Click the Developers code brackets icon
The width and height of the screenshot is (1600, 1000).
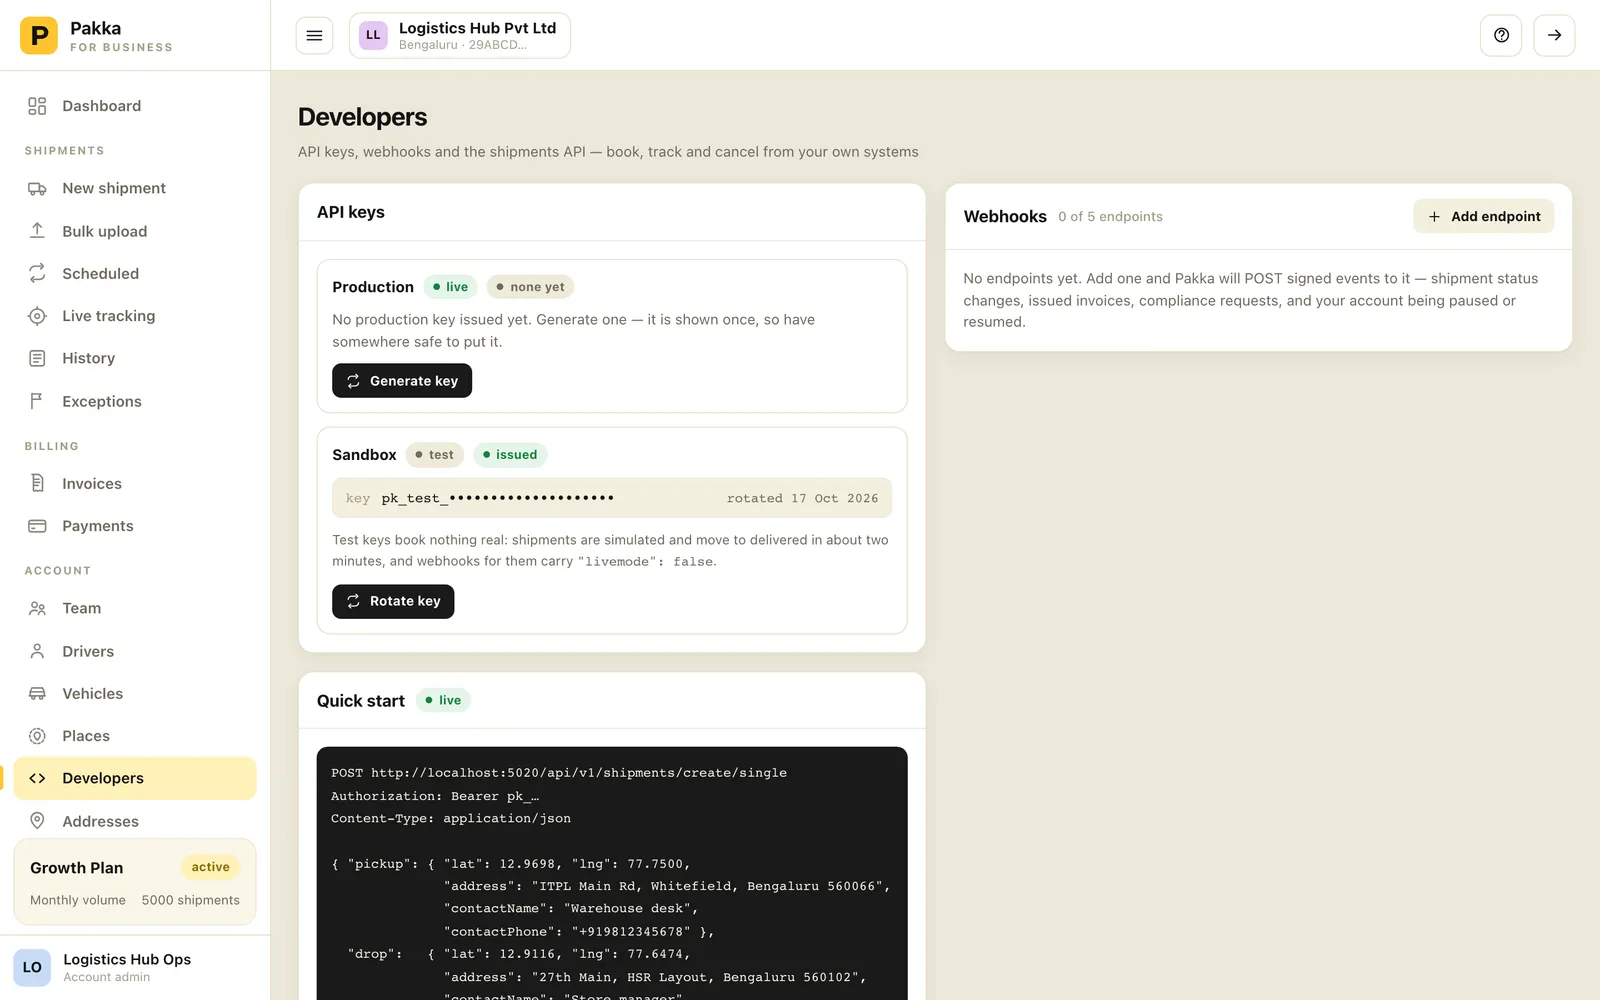37,778
